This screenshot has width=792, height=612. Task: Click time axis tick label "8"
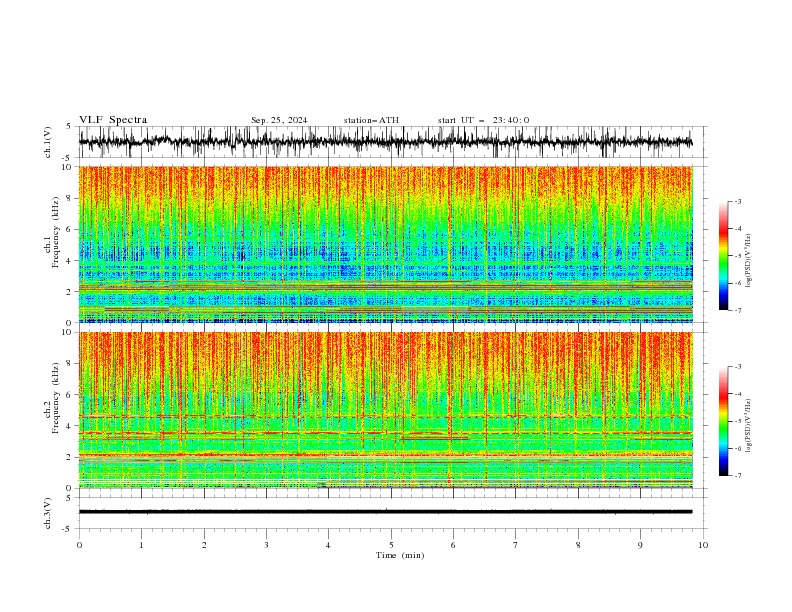[578, 545]
